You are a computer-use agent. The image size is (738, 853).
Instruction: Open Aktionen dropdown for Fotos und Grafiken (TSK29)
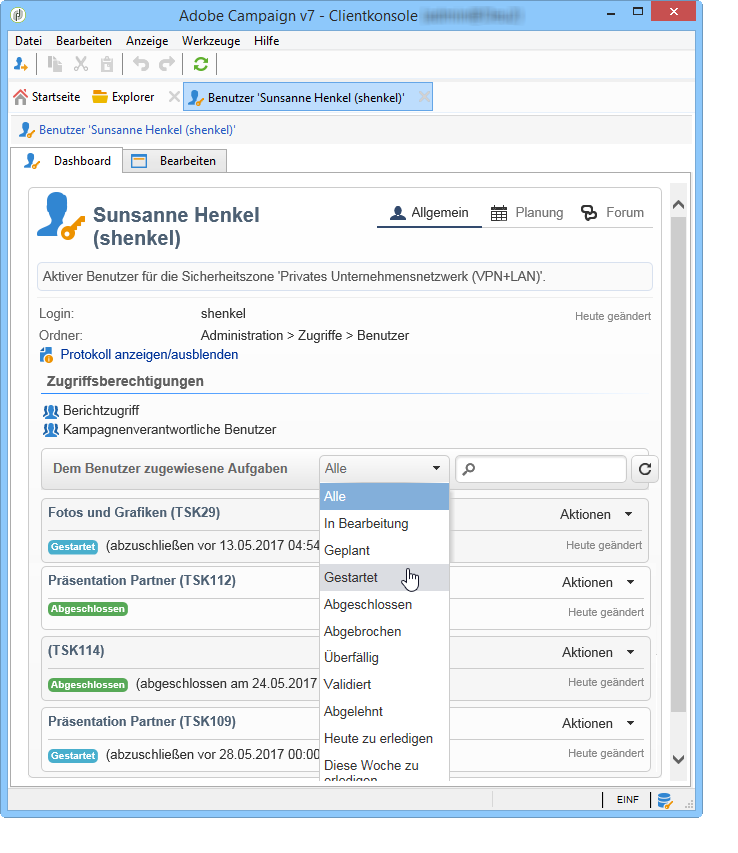(x=597, y=515)
